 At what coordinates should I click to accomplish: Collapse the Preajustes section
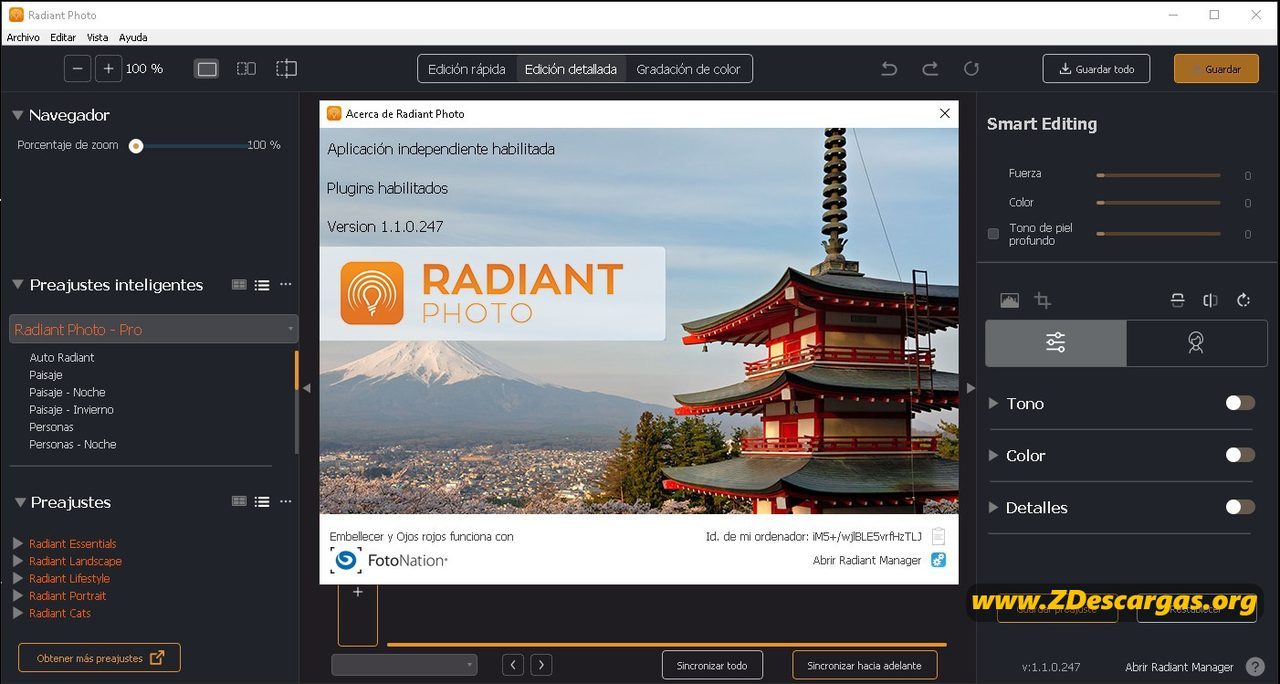pyautogui.click(x=18, y=502)
